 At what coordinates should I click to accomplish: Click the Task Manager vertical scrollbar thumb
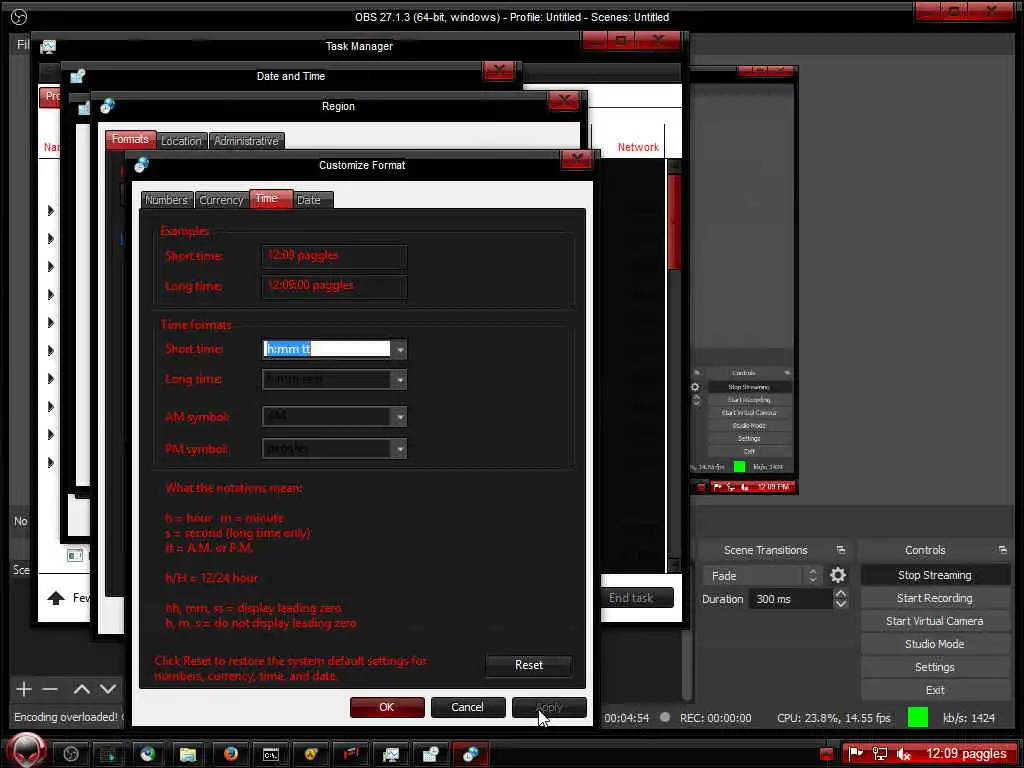tap(674, 222)
